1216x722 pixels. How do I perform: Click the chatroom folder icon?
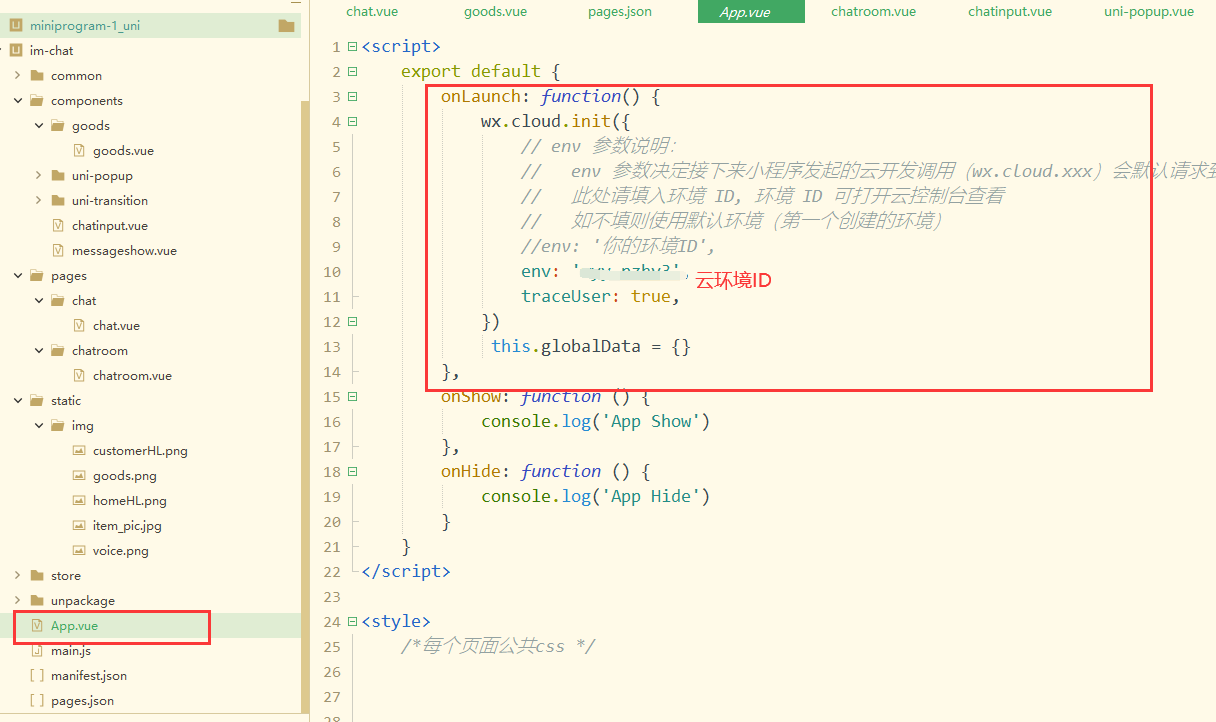[58, 350]
